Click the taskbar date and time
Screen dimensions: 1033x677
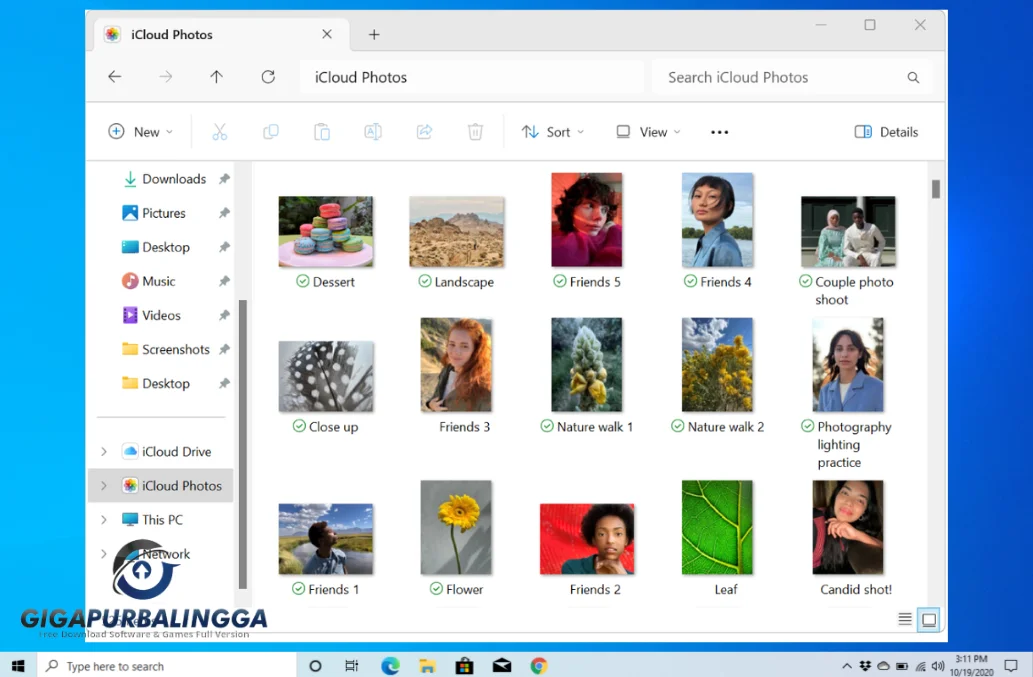[x=971, y=665]
